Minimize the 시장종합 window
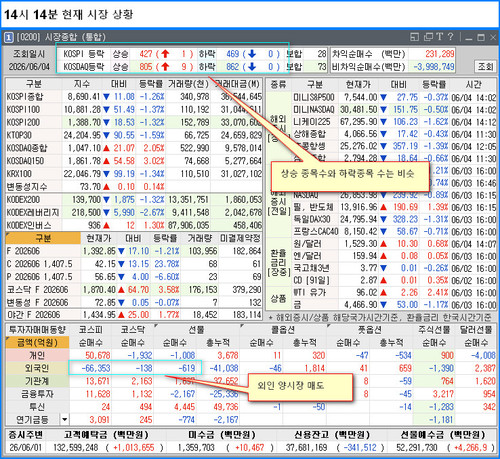This screenshot has height=459, width=500. (469, 38)
